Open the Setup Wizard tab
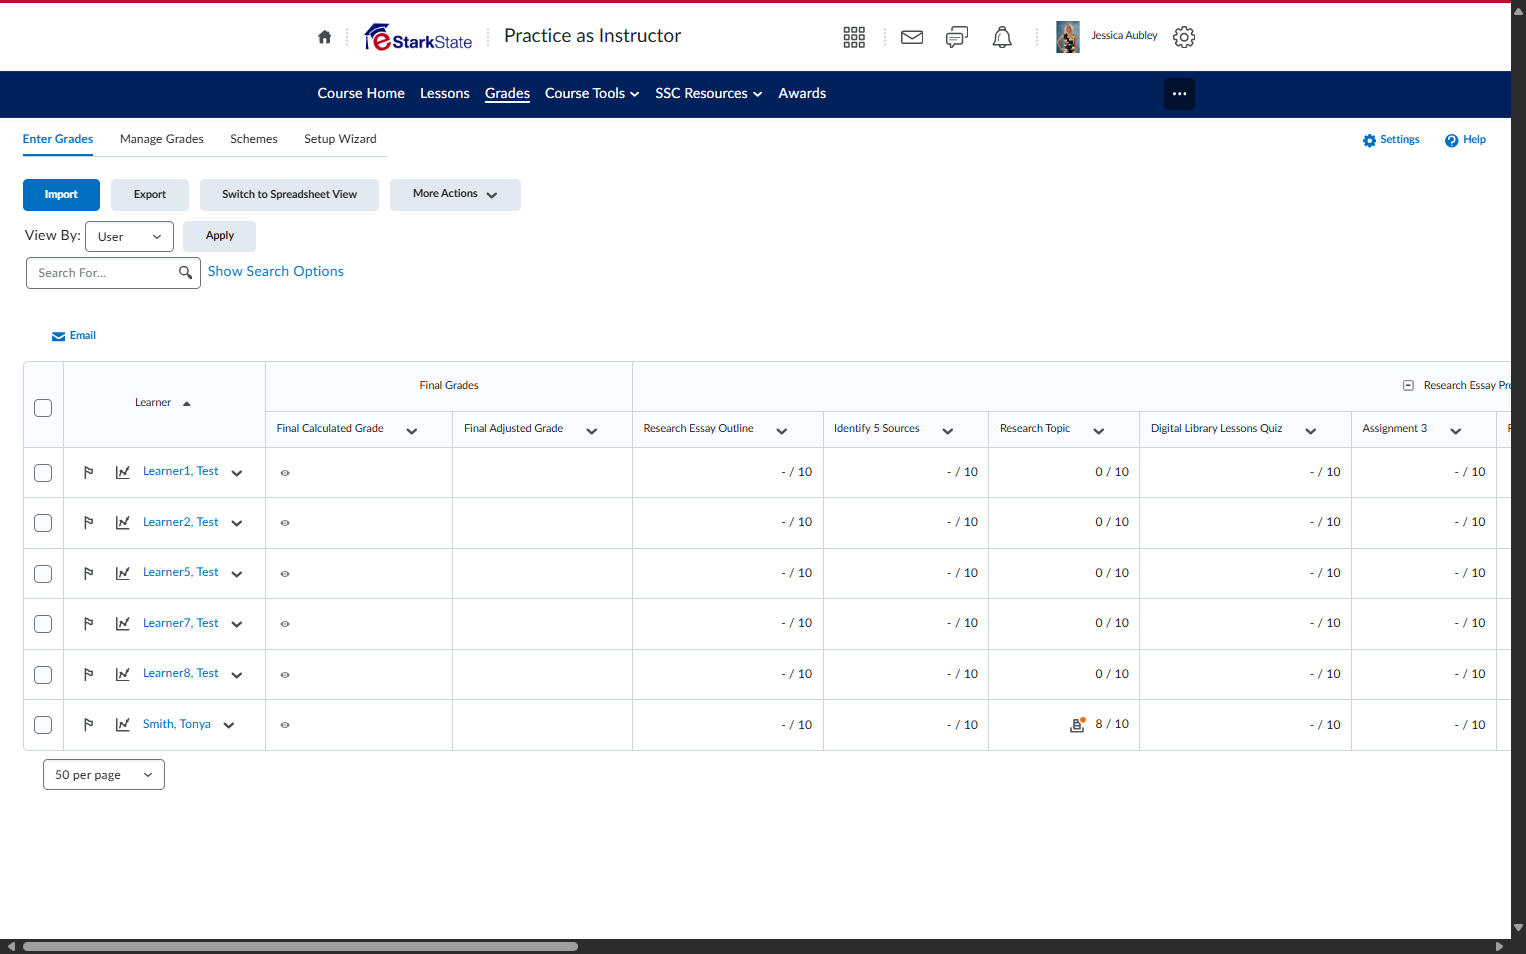 [340, 139]
